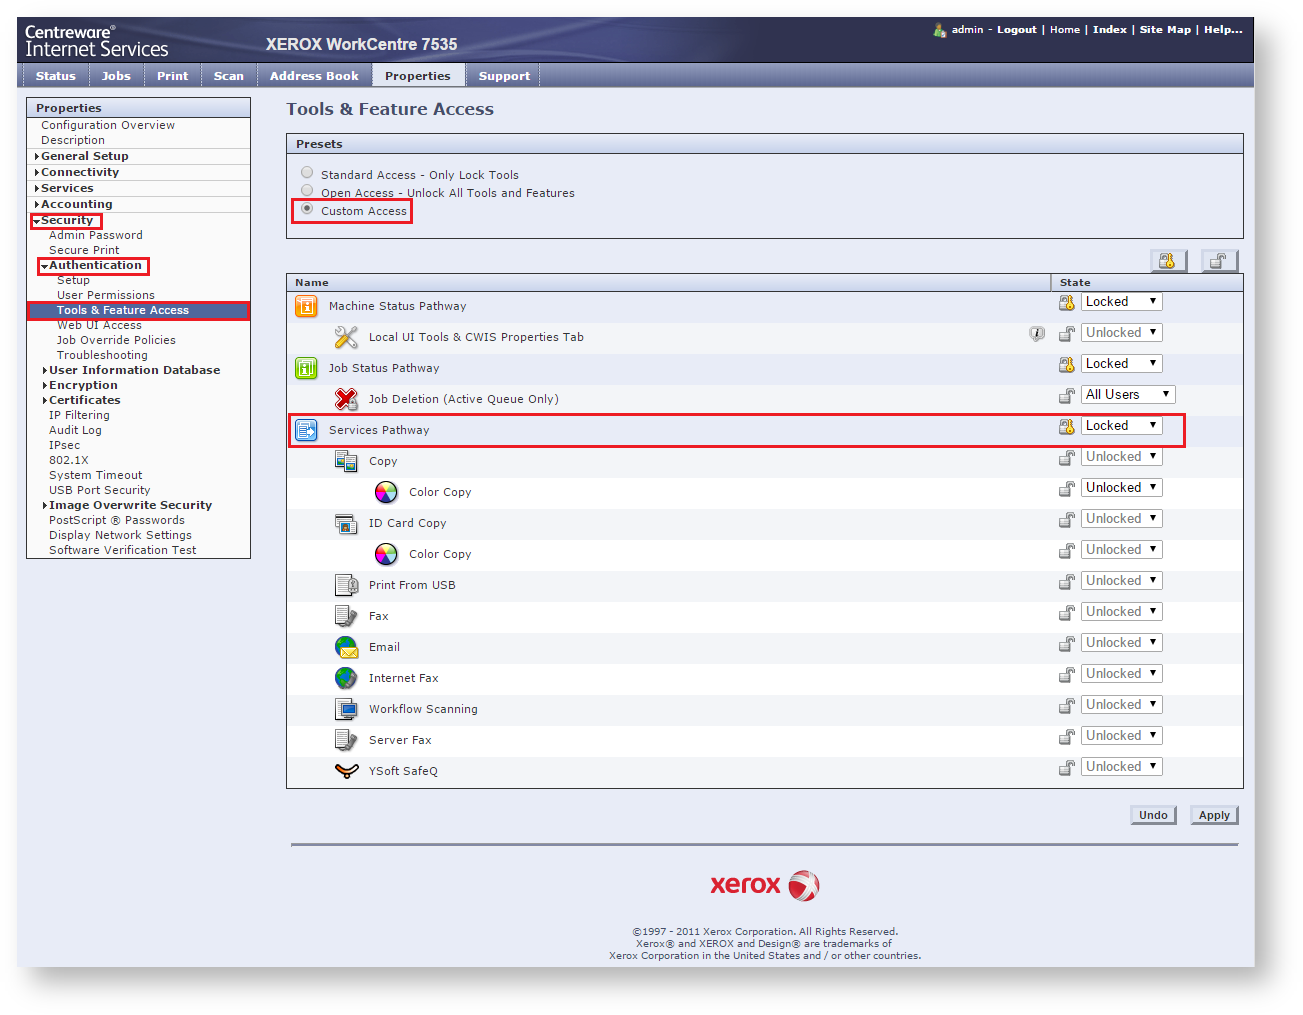Image resolution: width=1303 pixels, height=1015 pixels.
Task: Switch to the Support tab
Action: point(504,76)
